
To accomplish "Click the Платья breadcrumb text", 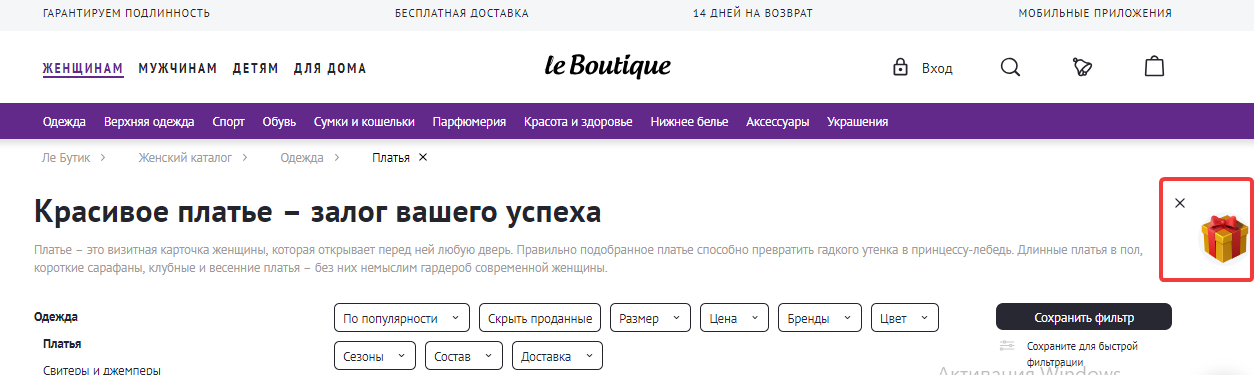I will [x=391, y=158].
